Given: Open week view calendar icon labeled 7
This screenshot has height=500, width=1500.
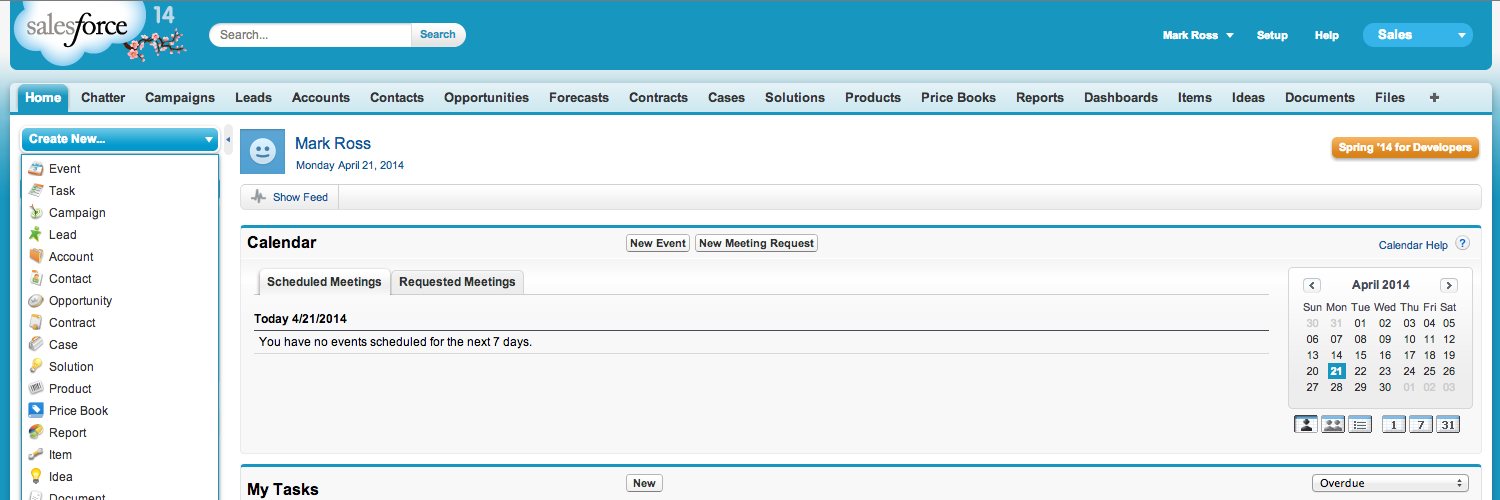Looking at the screenshot, I should coord(1421,425).
